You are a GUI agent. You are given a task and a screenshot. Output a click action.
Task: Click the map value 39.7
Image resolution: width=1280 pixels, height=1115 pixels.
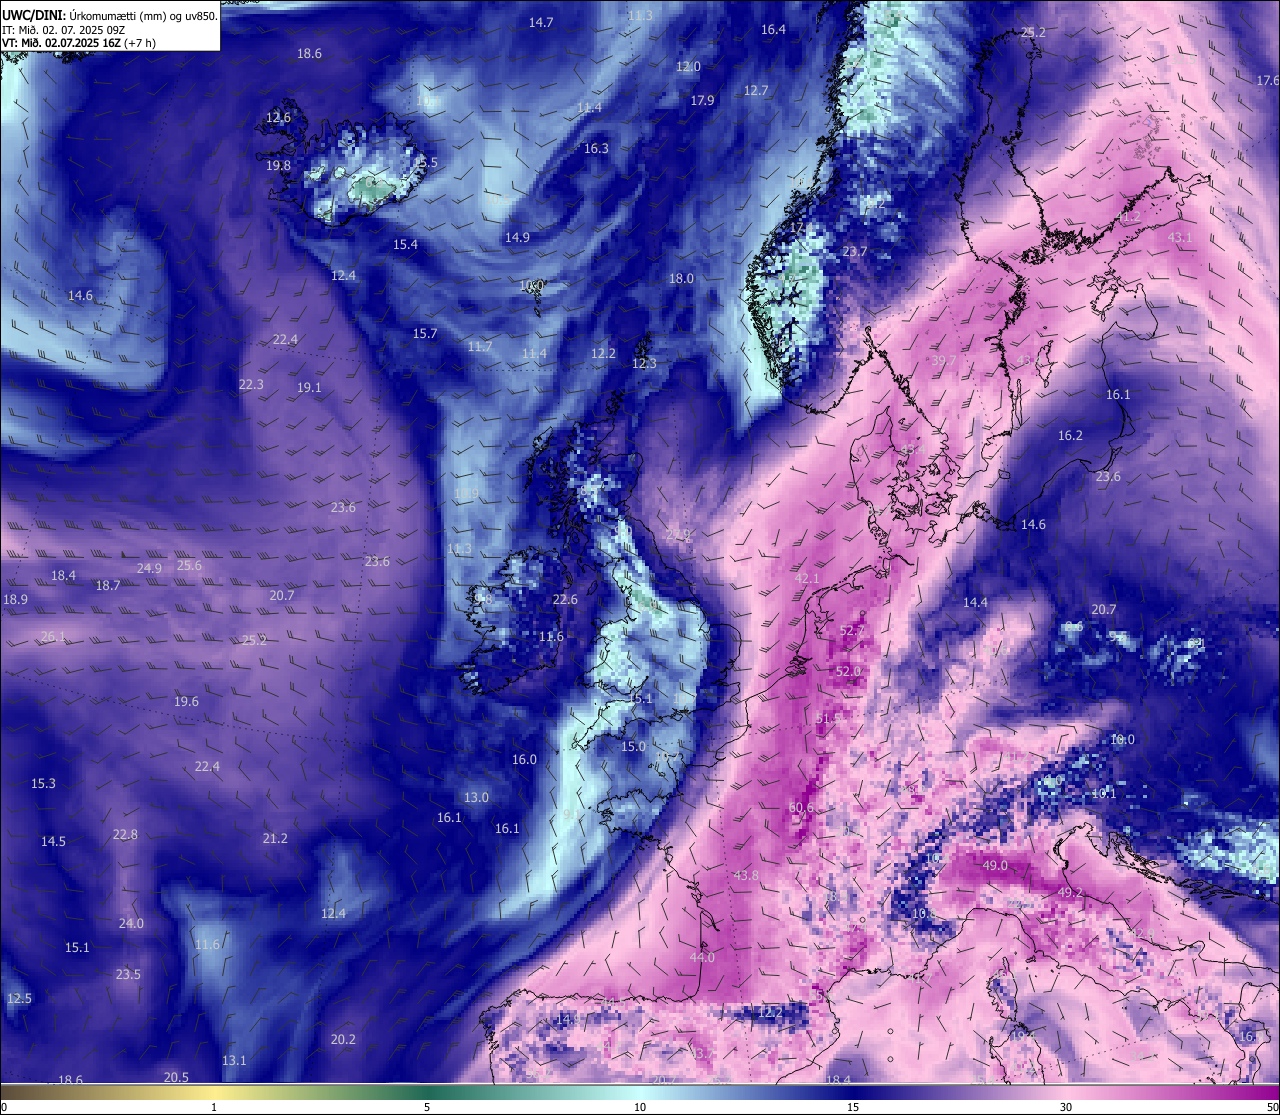(944, 361)
